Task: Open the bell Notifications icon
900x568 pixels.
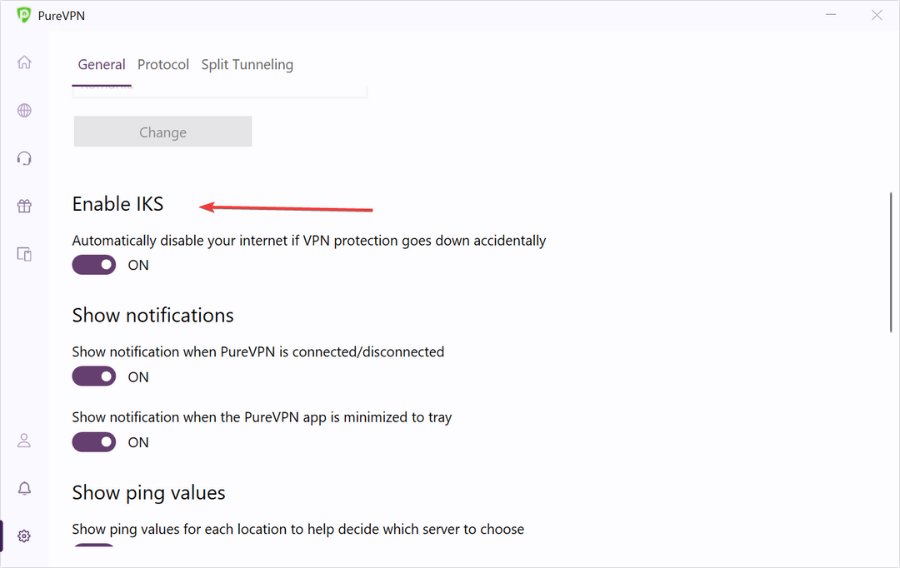Action: click(24, 488)
